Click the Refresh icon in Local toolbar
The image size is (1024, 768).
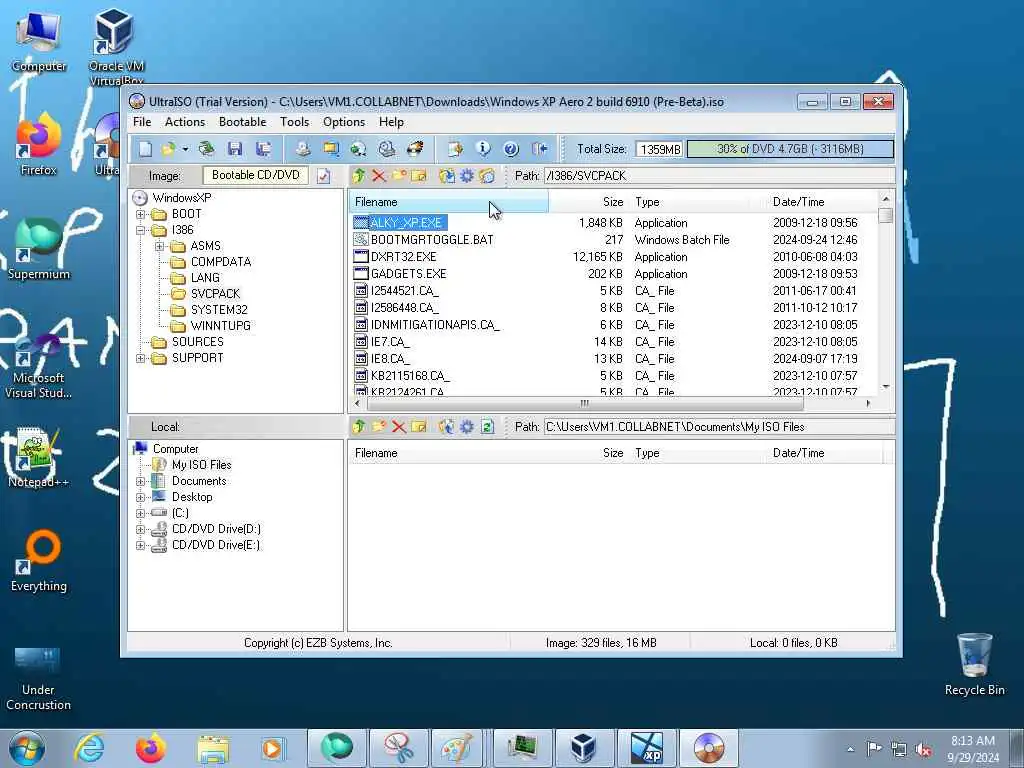point(487,427)
